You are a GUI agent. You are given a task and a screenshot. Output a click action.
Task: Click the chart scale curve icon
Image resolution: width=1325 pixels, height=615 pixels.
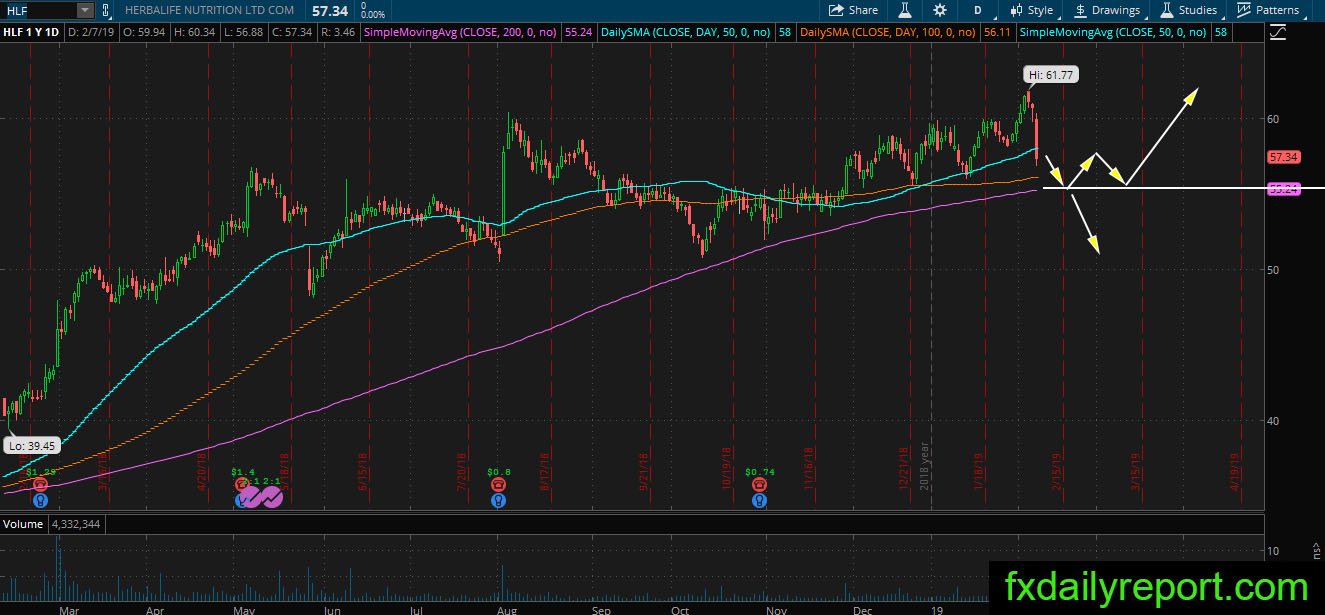[x=1277, y=32]
